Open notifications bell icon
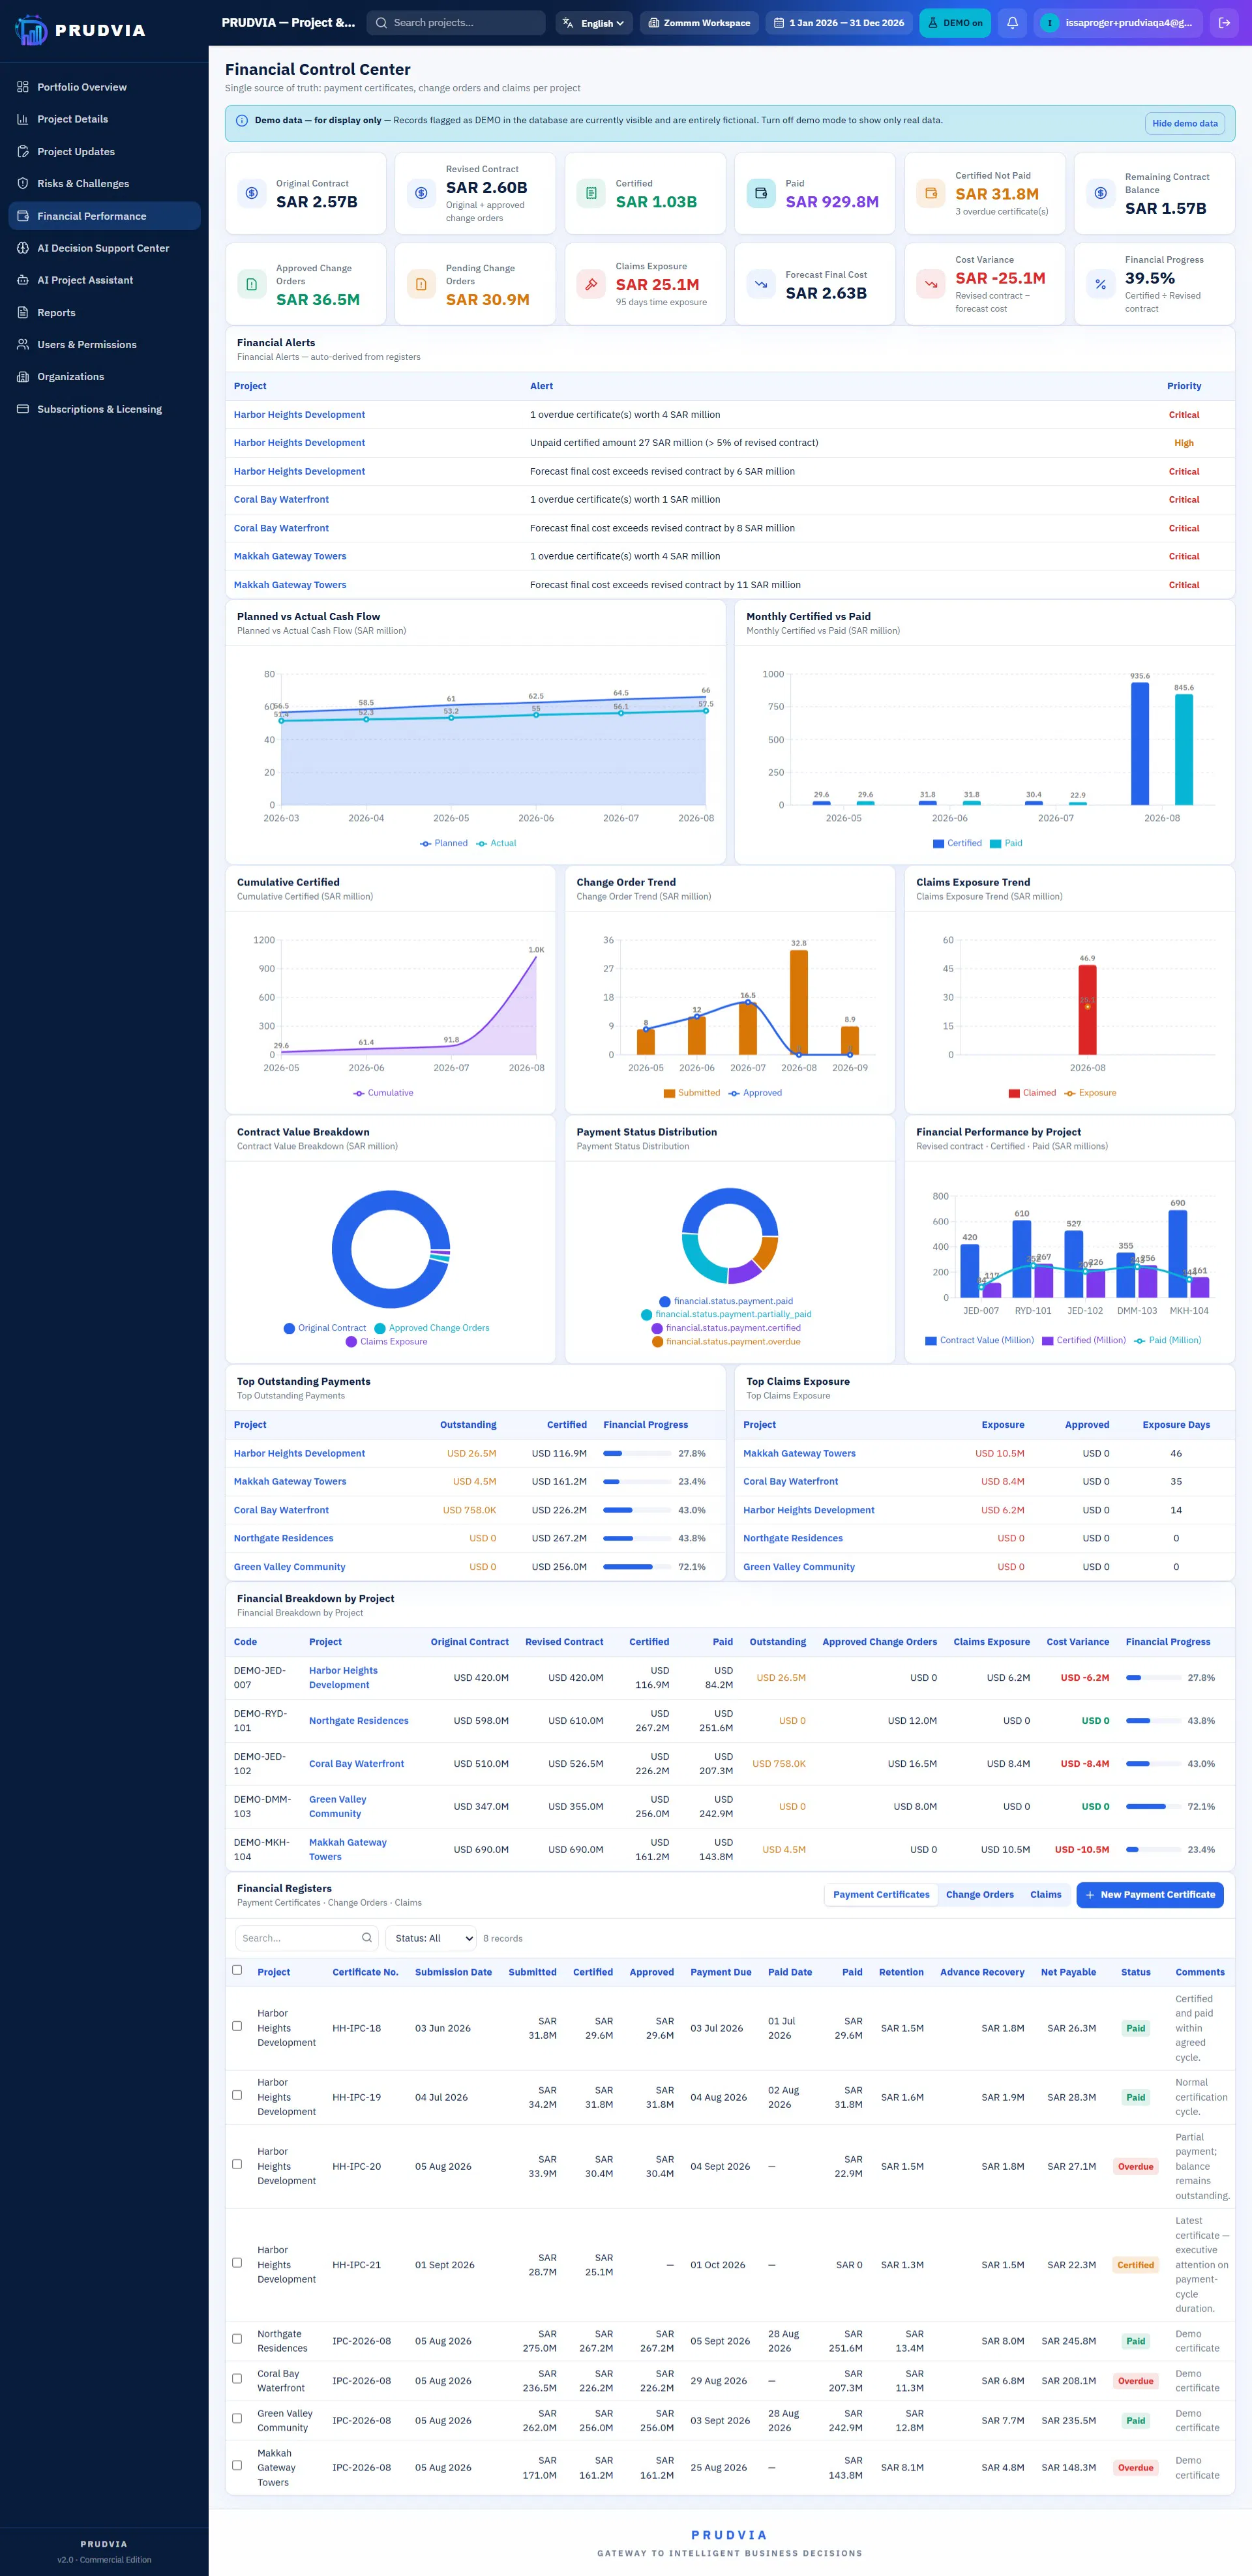 [x=1012, y=22]
